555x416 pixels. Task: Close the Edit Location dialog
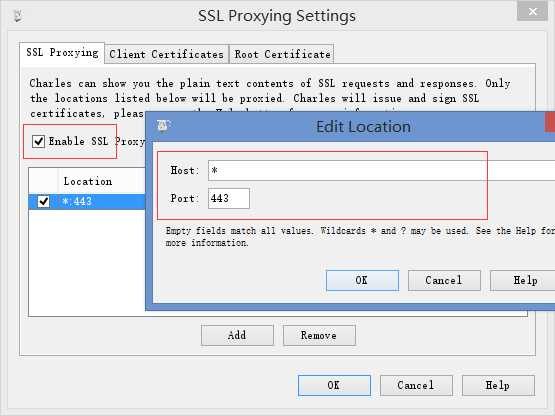point(550,122)
